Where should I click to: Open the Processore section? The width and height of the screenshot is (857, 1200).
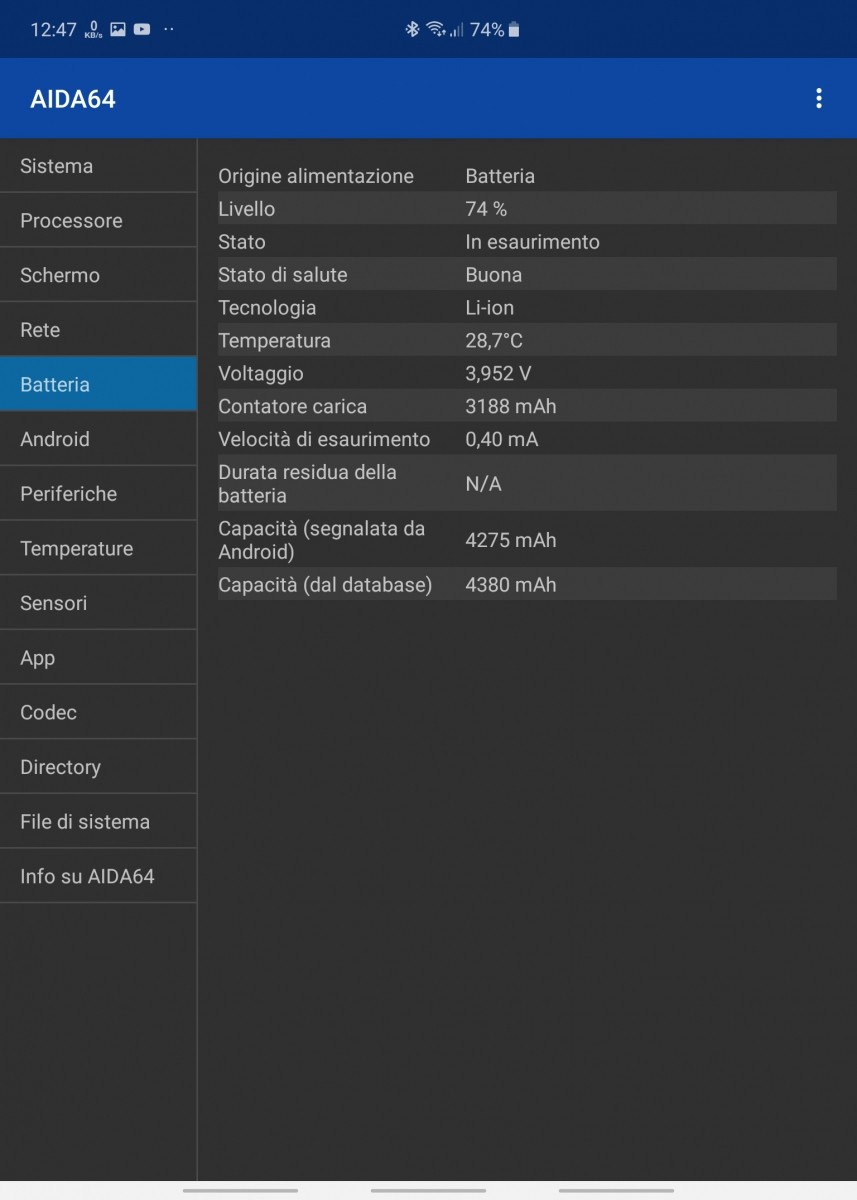[x=98, y=221]
